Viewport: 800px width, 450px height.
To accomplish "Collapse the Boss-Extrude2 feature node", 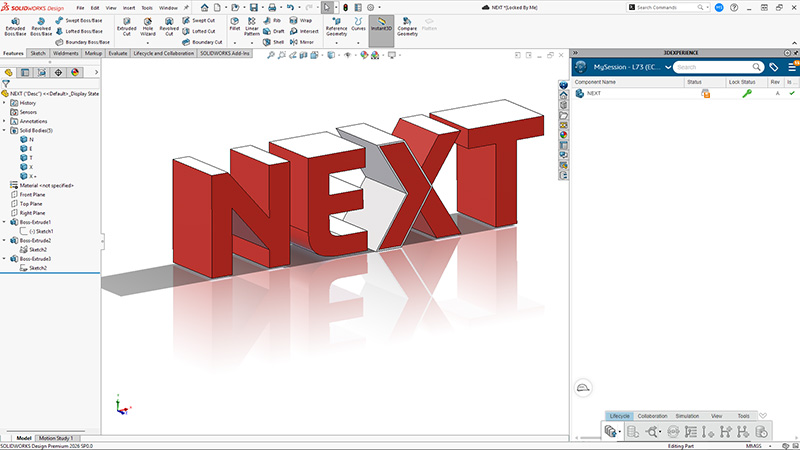I will pyautogui.click(x=4, y=240).
